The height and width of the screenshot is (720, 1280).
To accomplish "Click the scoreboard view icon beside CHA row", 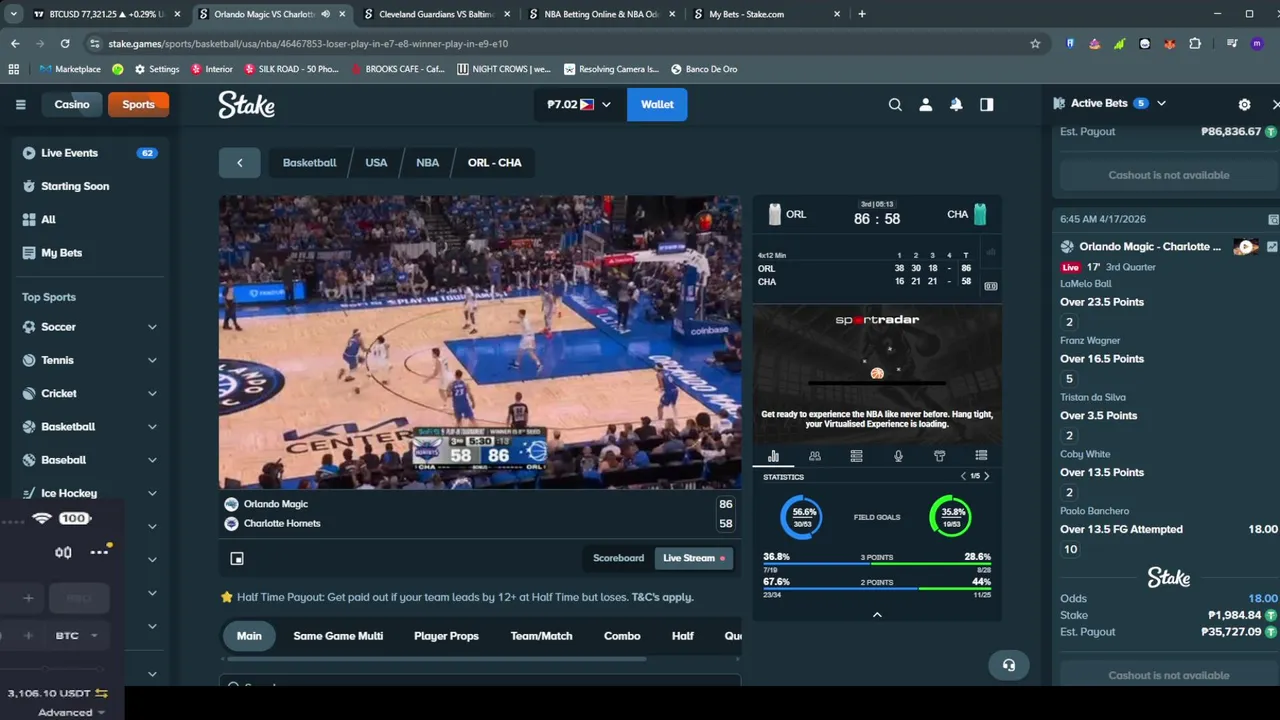I will point(991,286).
